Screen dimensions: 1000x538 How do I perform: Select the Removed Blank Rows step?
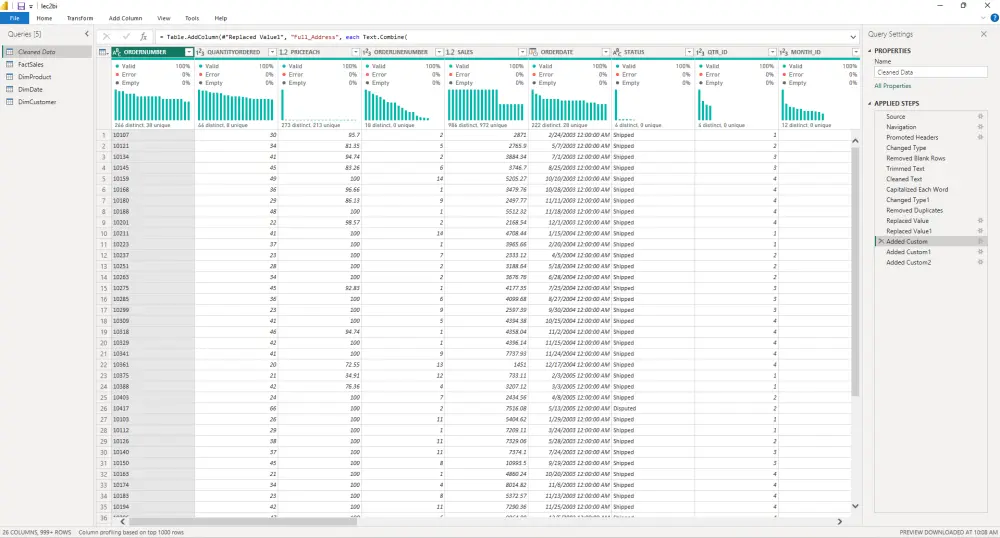pyautogui.click(x=915, y=158)
